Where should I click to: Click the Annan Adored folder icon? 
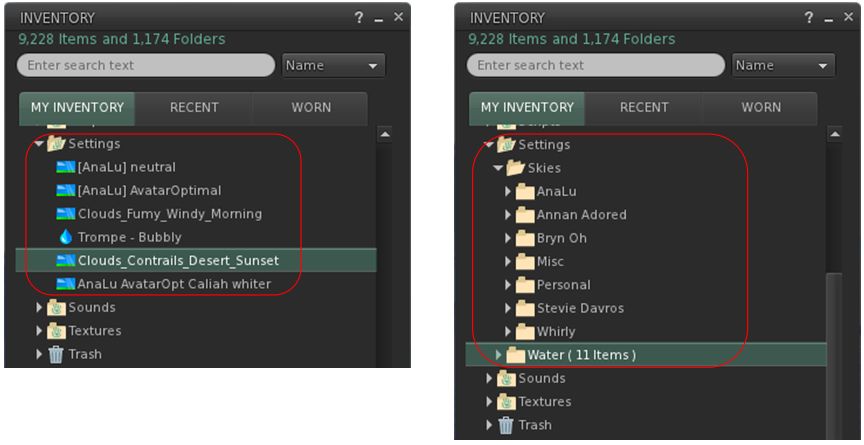(x=525, y=215)
